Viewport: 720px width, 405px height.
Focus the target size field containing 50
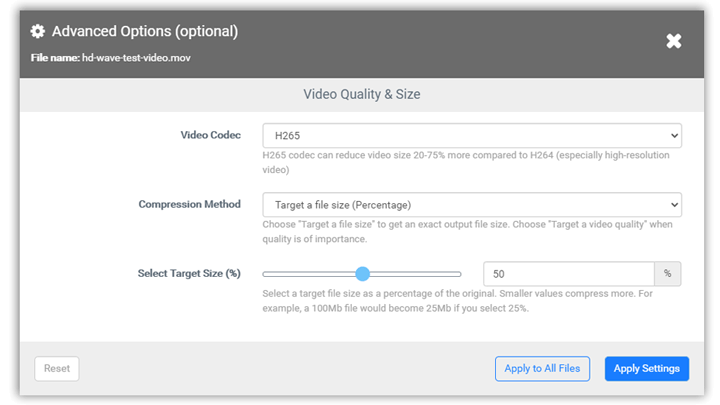(568, 274)
